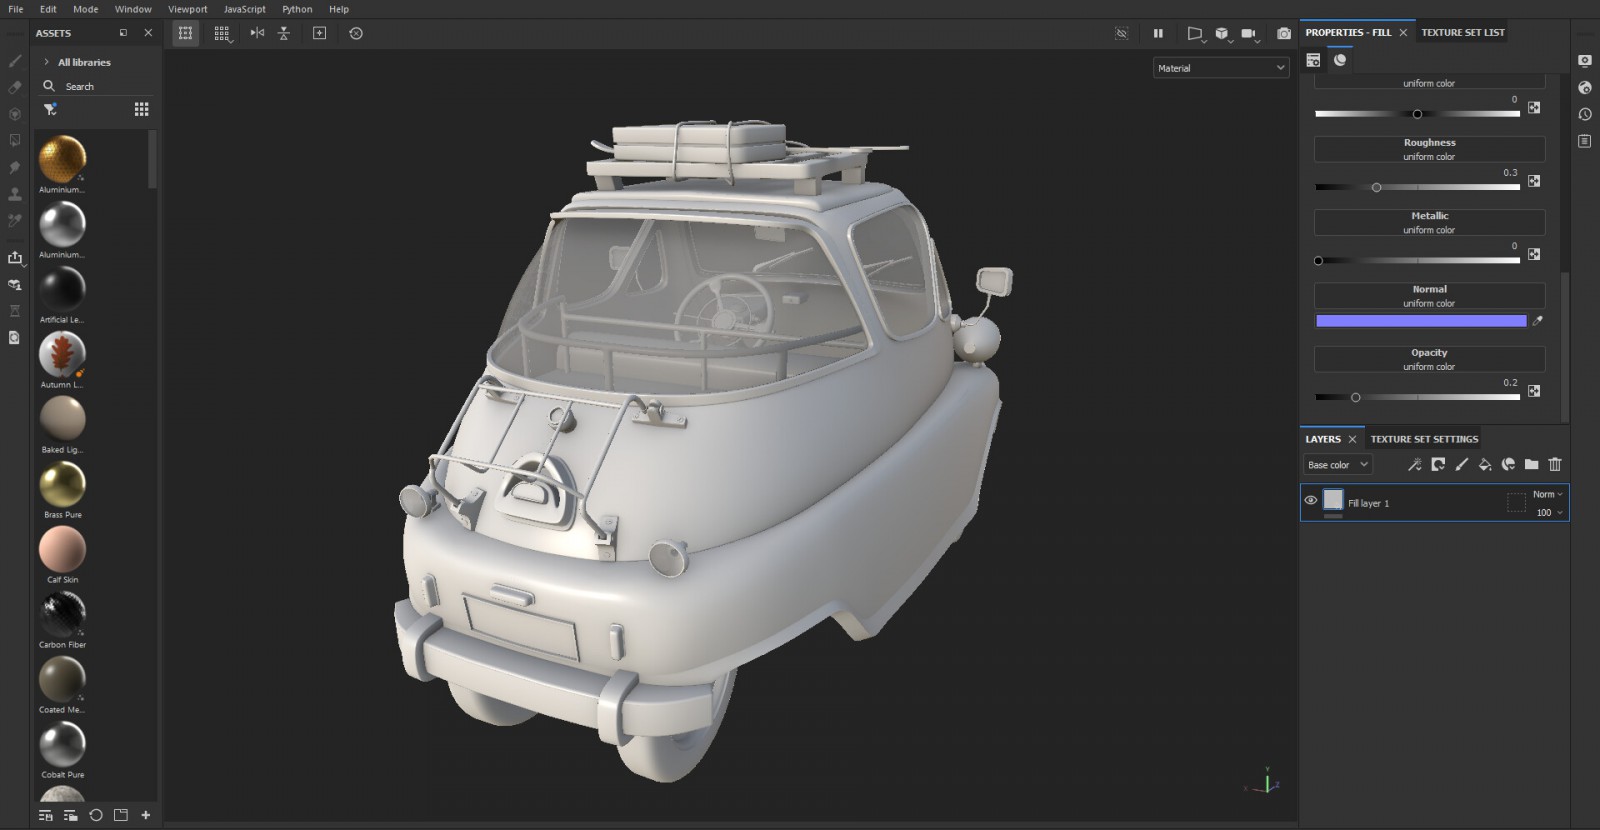The height and width of the screenshot is (830, 1600).
Task: Add a folder in Layers panel
Action: pos(1531,464)
